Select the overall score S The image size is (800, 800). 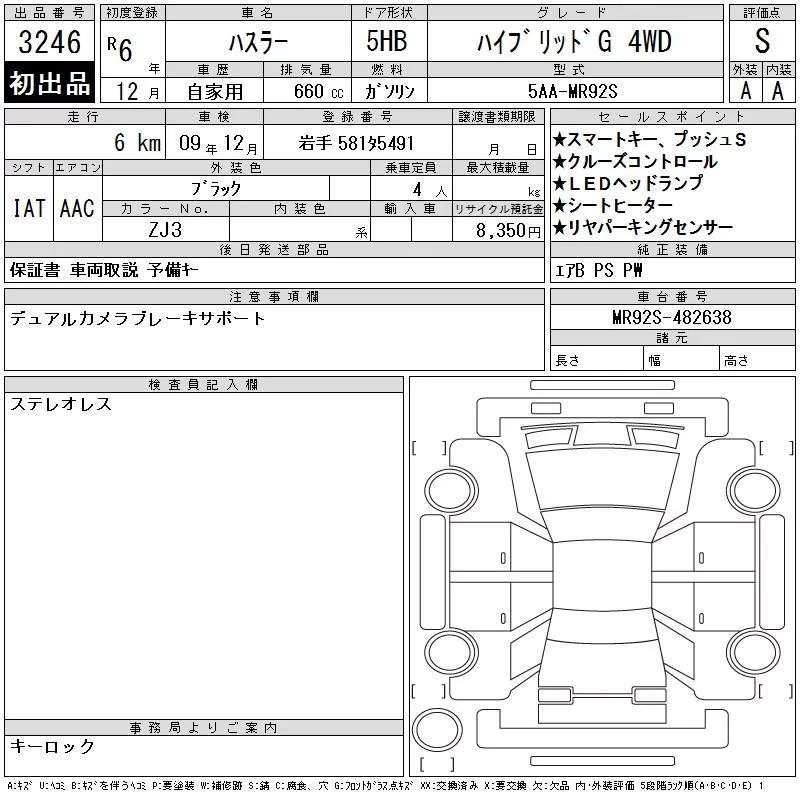(x=762, y=41)
